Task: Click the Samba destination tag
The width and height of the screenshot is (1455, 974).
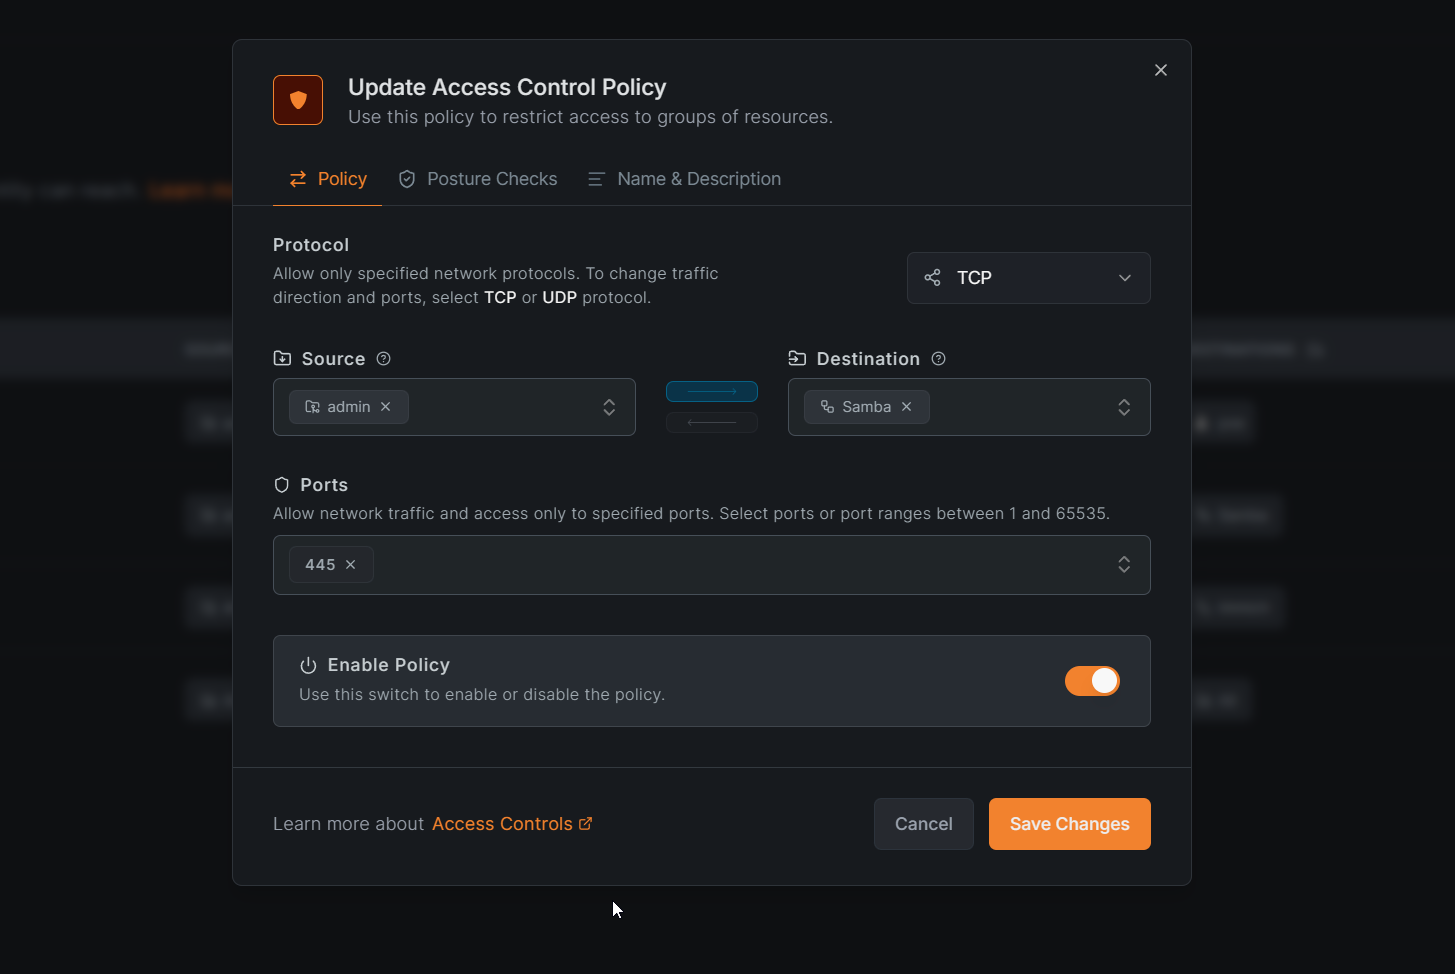Action: pyautogui.click(x=867, y=407)
